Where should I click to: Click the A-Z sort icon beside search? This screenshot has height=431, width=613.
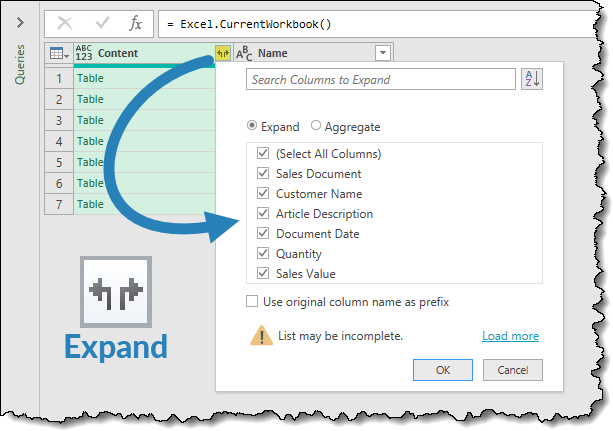pos(531,80)
